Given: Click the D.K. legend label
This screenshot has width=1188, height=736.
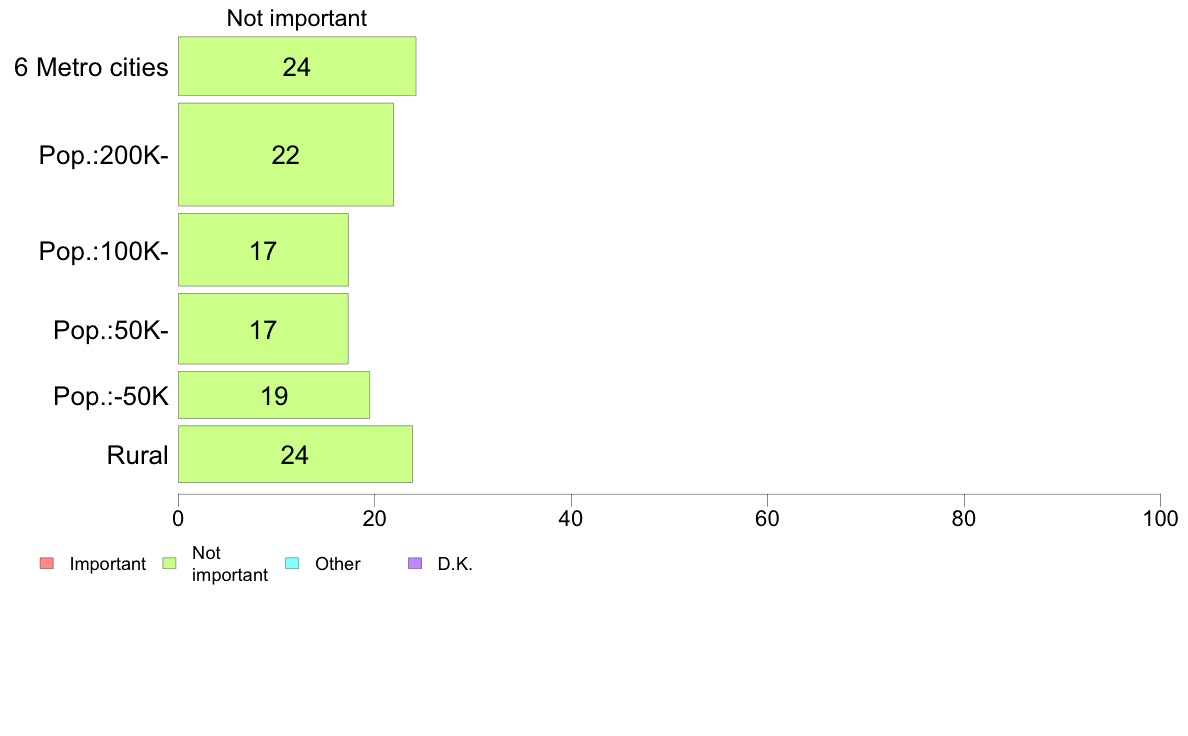Looking at the screenshot, I should pyautogui.click(x=455, y=564).
